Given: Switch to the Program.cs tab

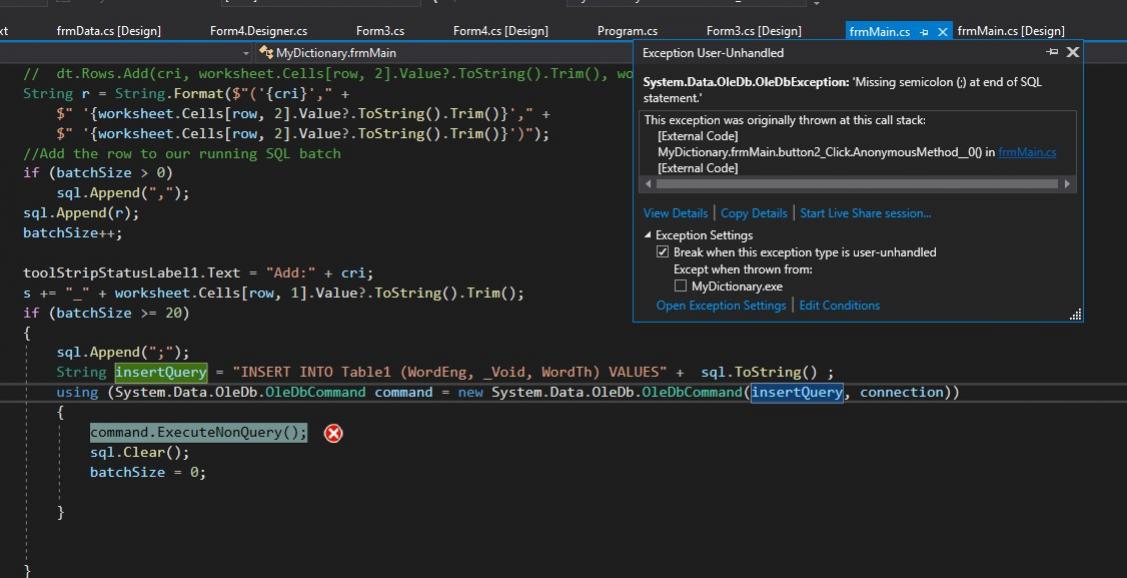Looking at the screenshot, I should (x=627, y=31).
